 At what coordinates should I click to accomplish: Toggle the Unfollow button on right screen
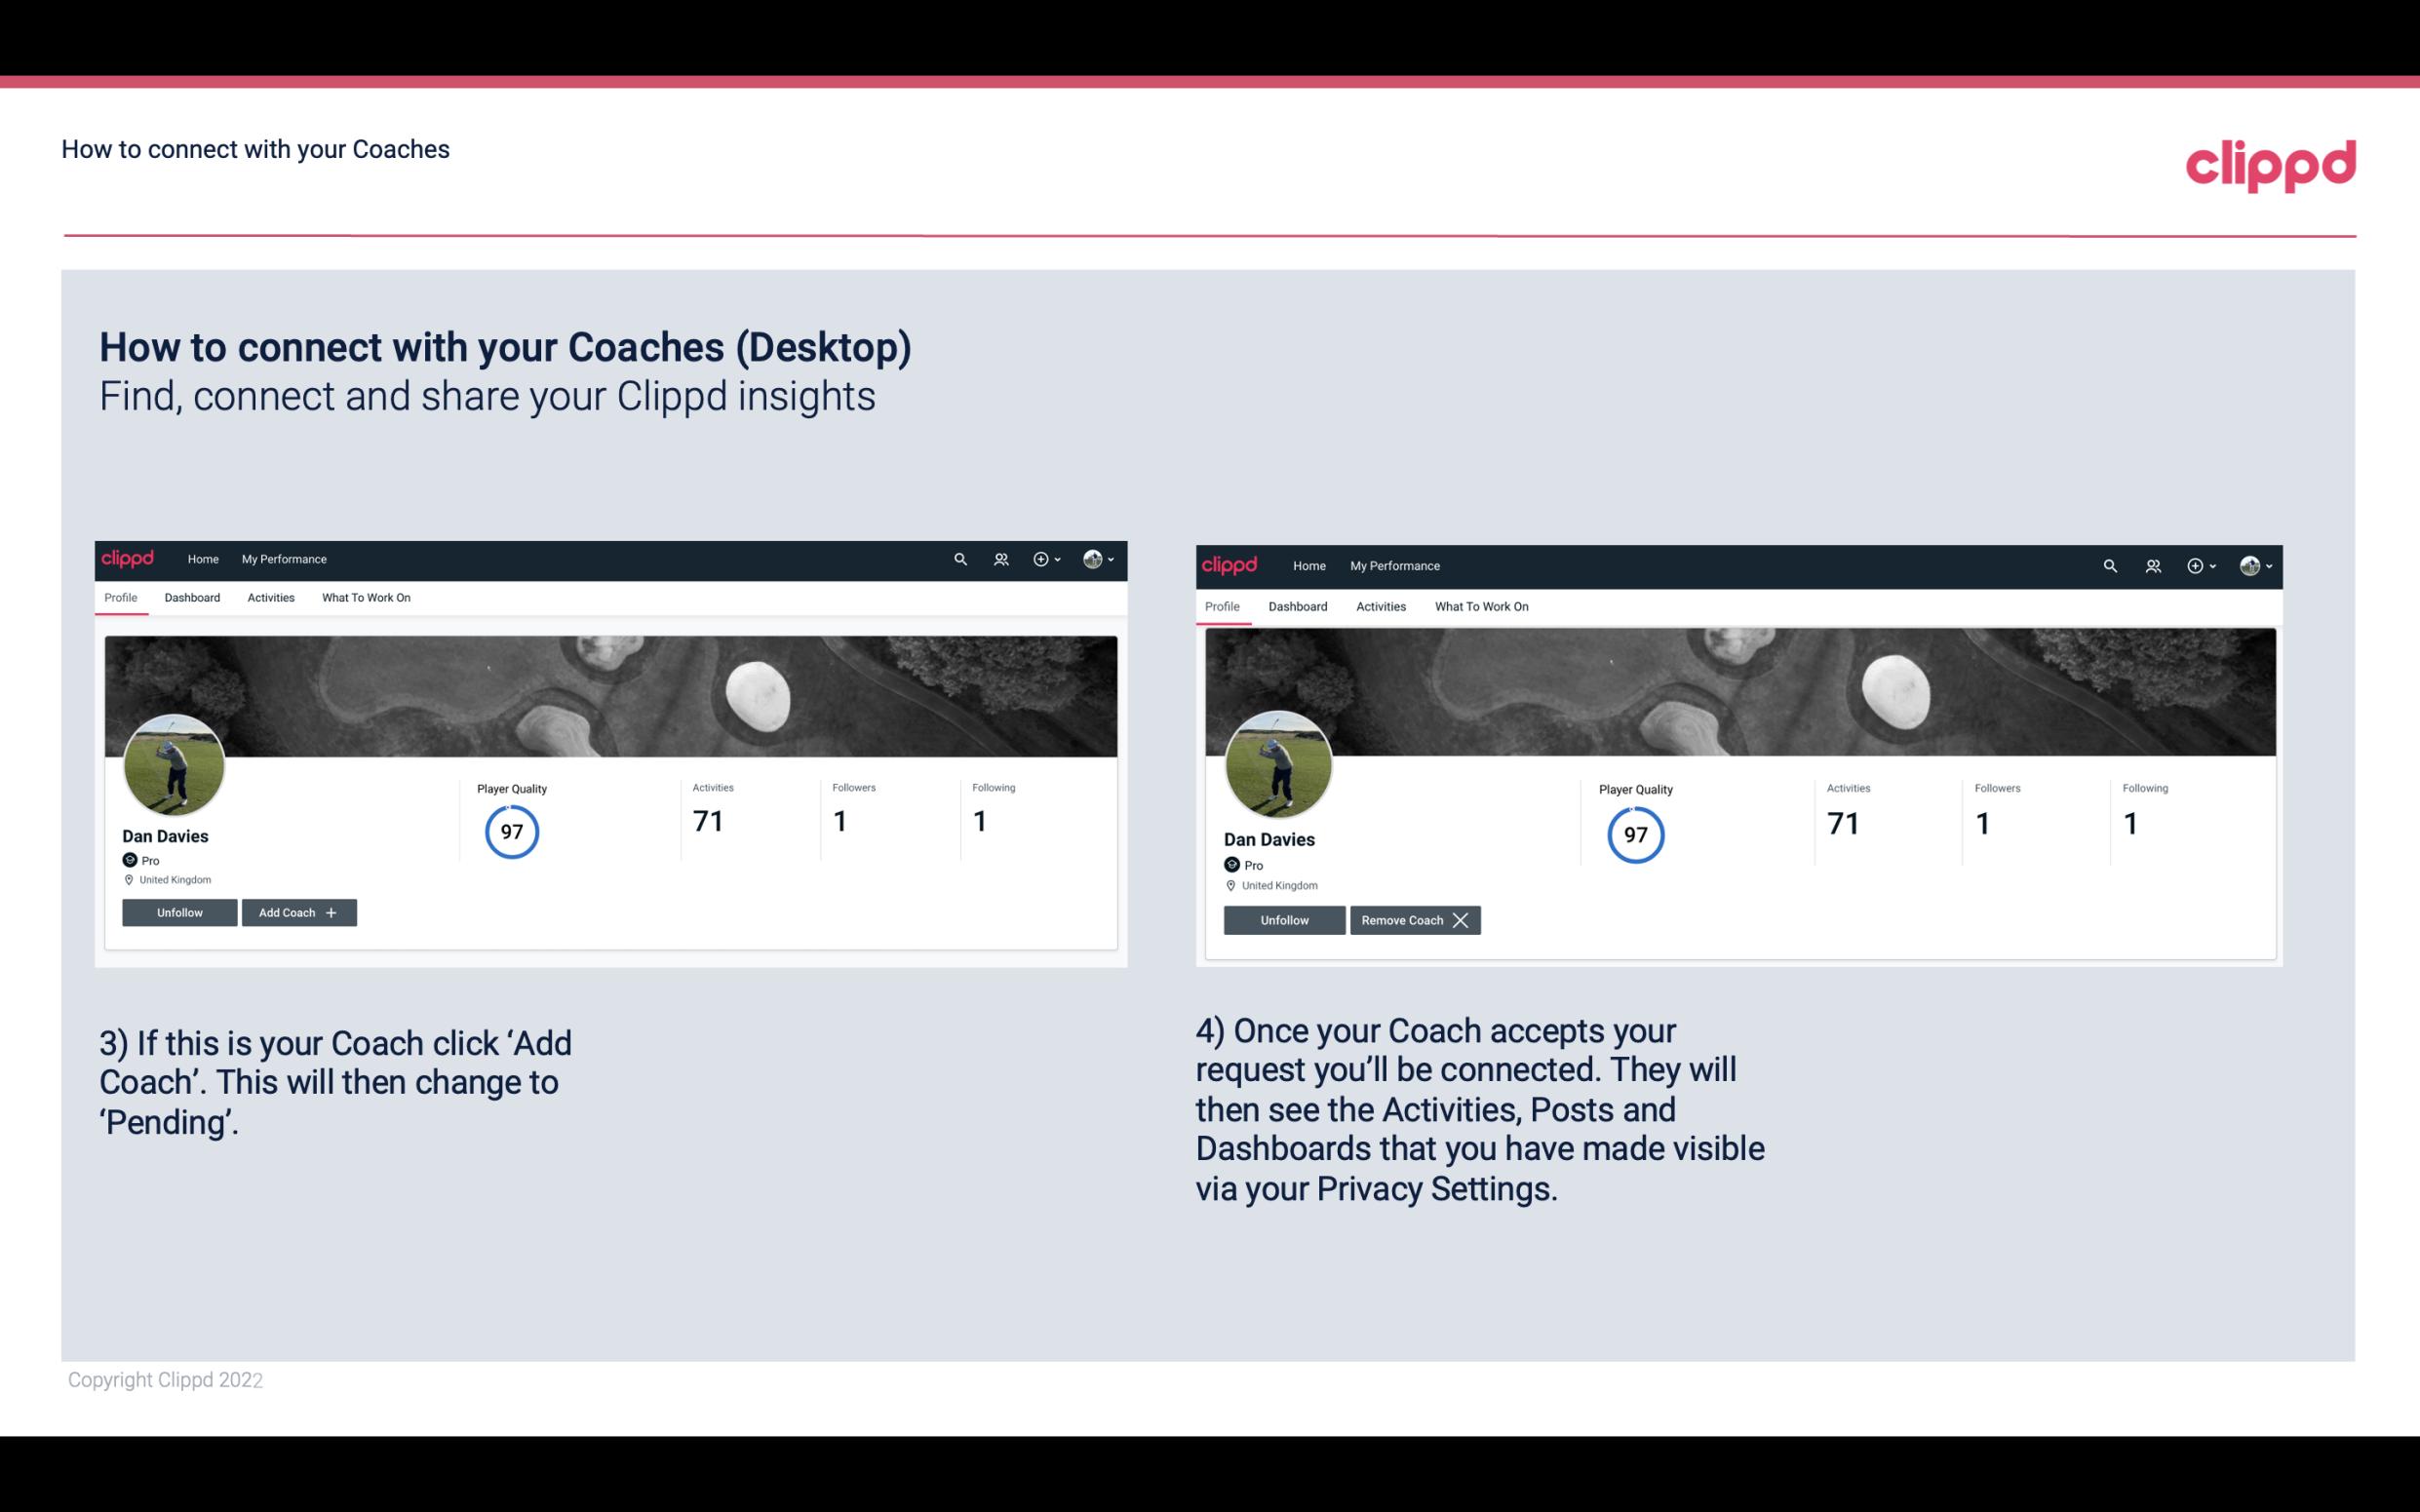(1284, 919)
